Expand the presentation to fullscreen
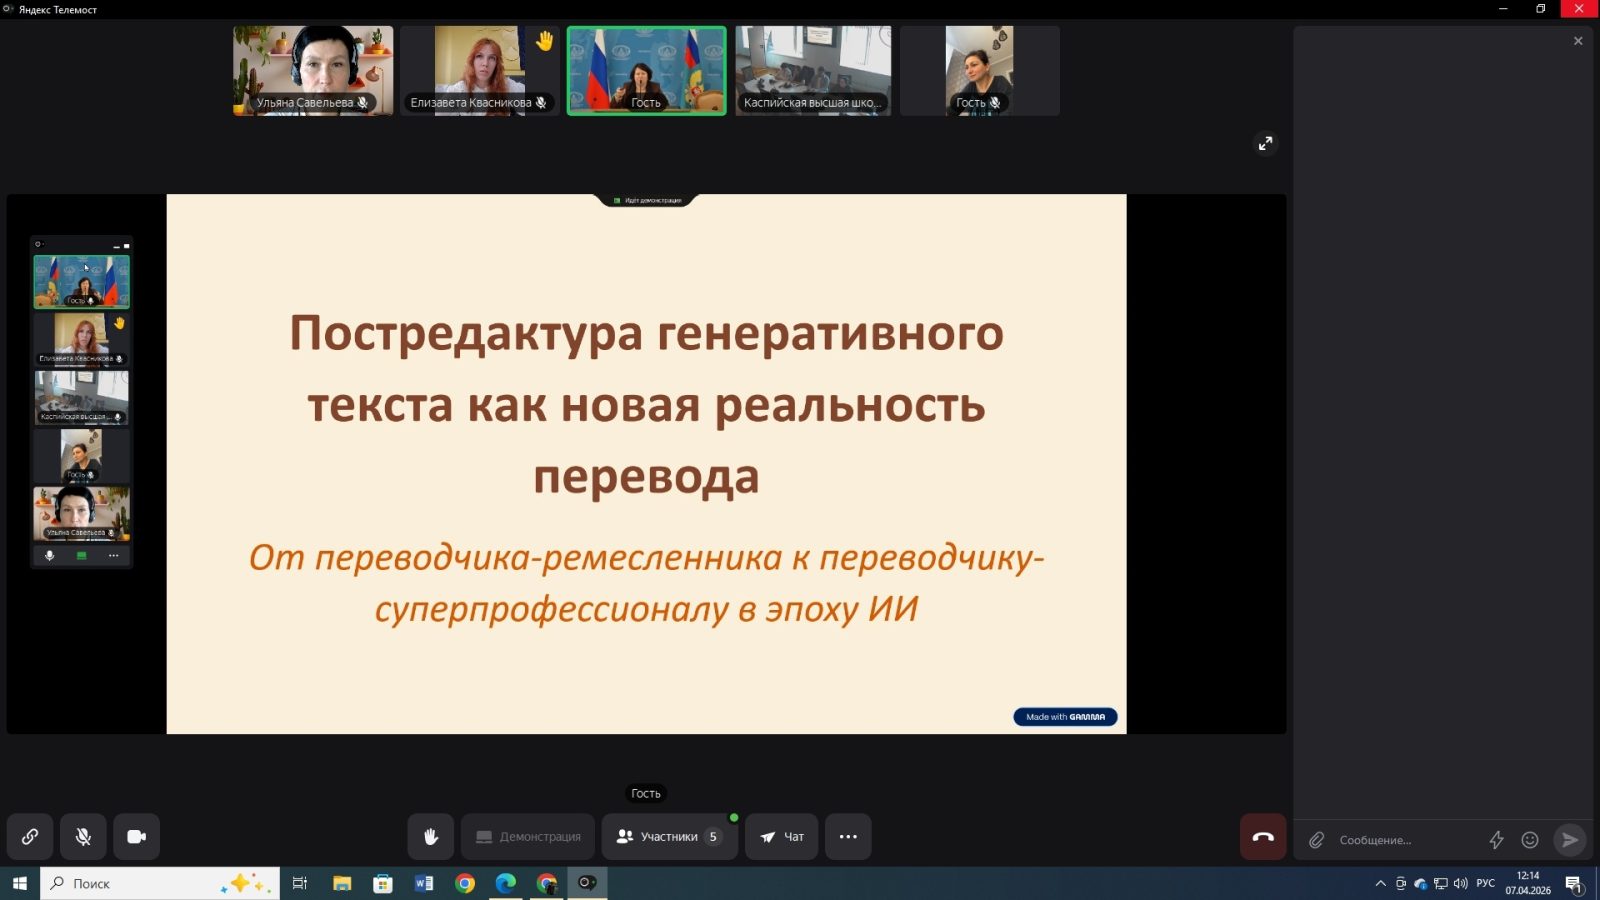The height and width of the screenshot is (900, 1600). pyautogui.click(x=1266, y=144)
